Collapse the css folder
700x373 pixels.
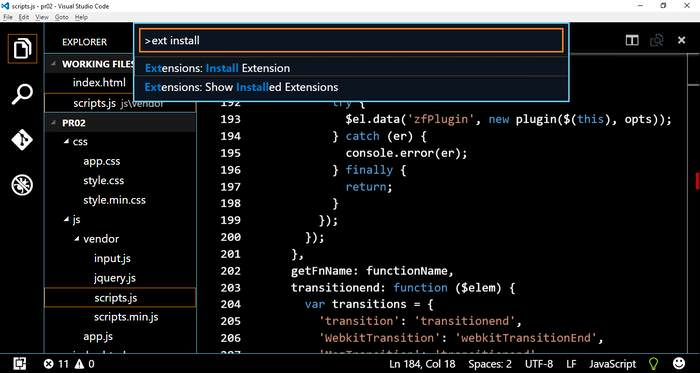pos(66,141)
